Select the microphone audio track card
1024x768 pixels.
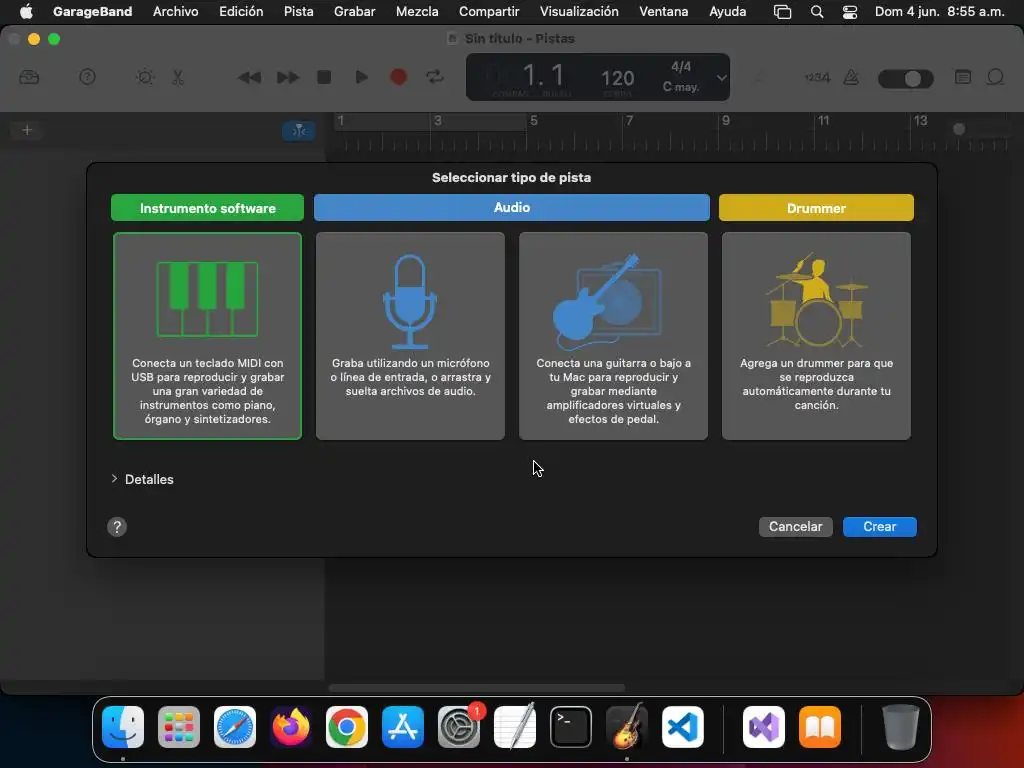coord(410,336)
